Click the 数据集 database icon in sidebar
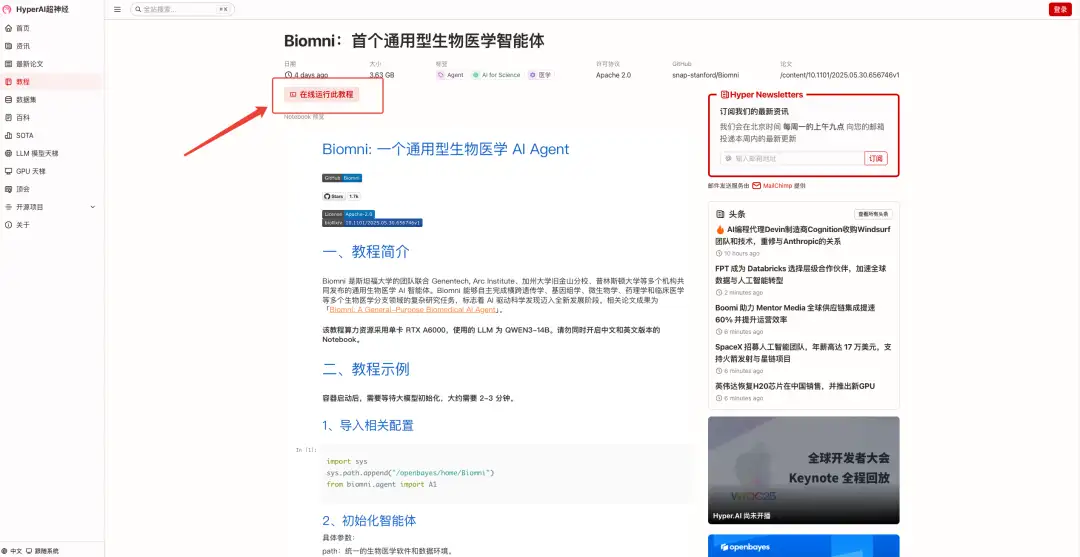 point(8,100)
